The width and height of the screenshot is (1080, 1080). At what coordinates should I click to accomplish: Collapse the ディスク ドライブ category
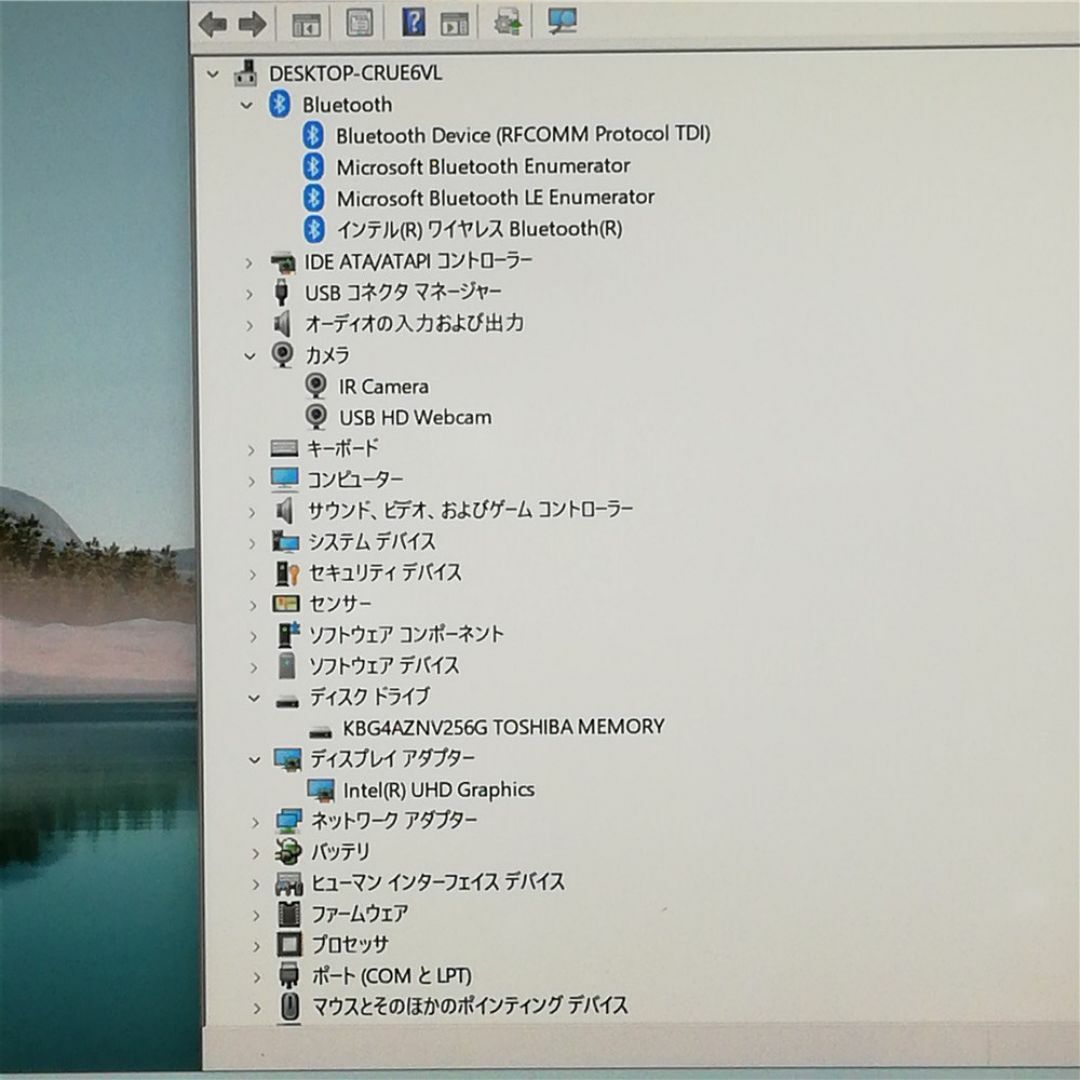click(x=254, y=698)
